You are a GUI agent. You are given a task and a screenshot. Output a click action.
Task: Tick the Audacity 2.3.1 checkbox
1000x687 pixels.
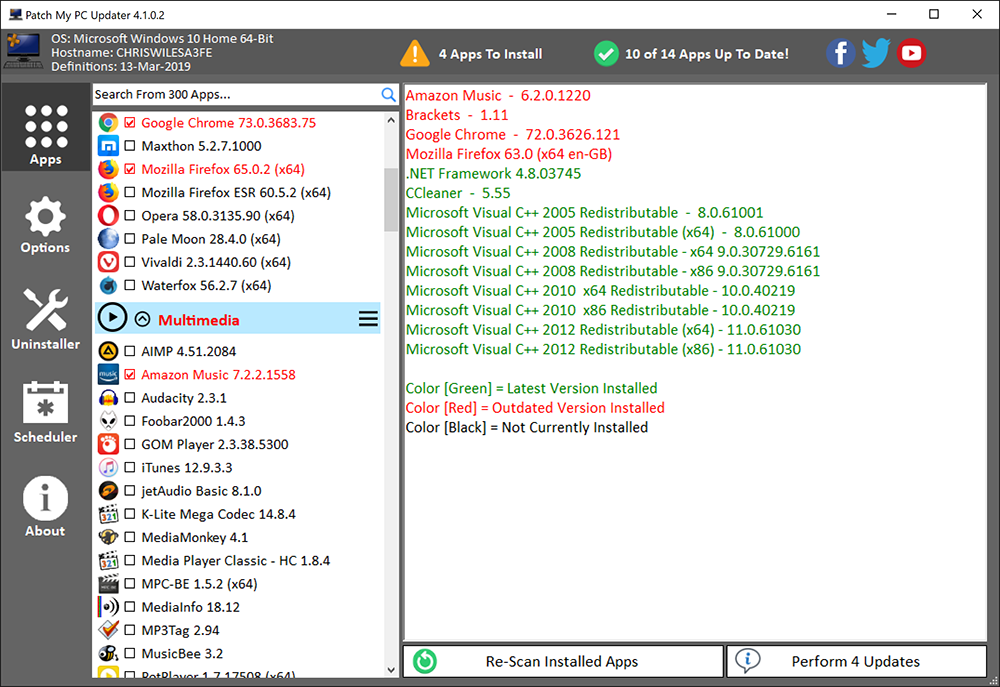click(130, 398)
